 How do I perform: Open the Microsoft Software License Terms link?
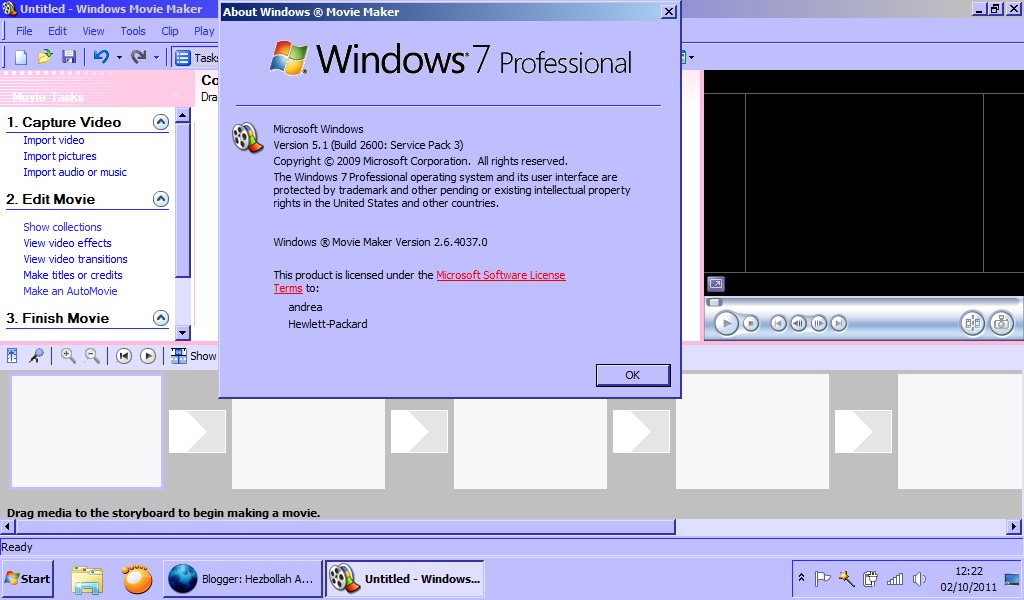tap(500, 275)
